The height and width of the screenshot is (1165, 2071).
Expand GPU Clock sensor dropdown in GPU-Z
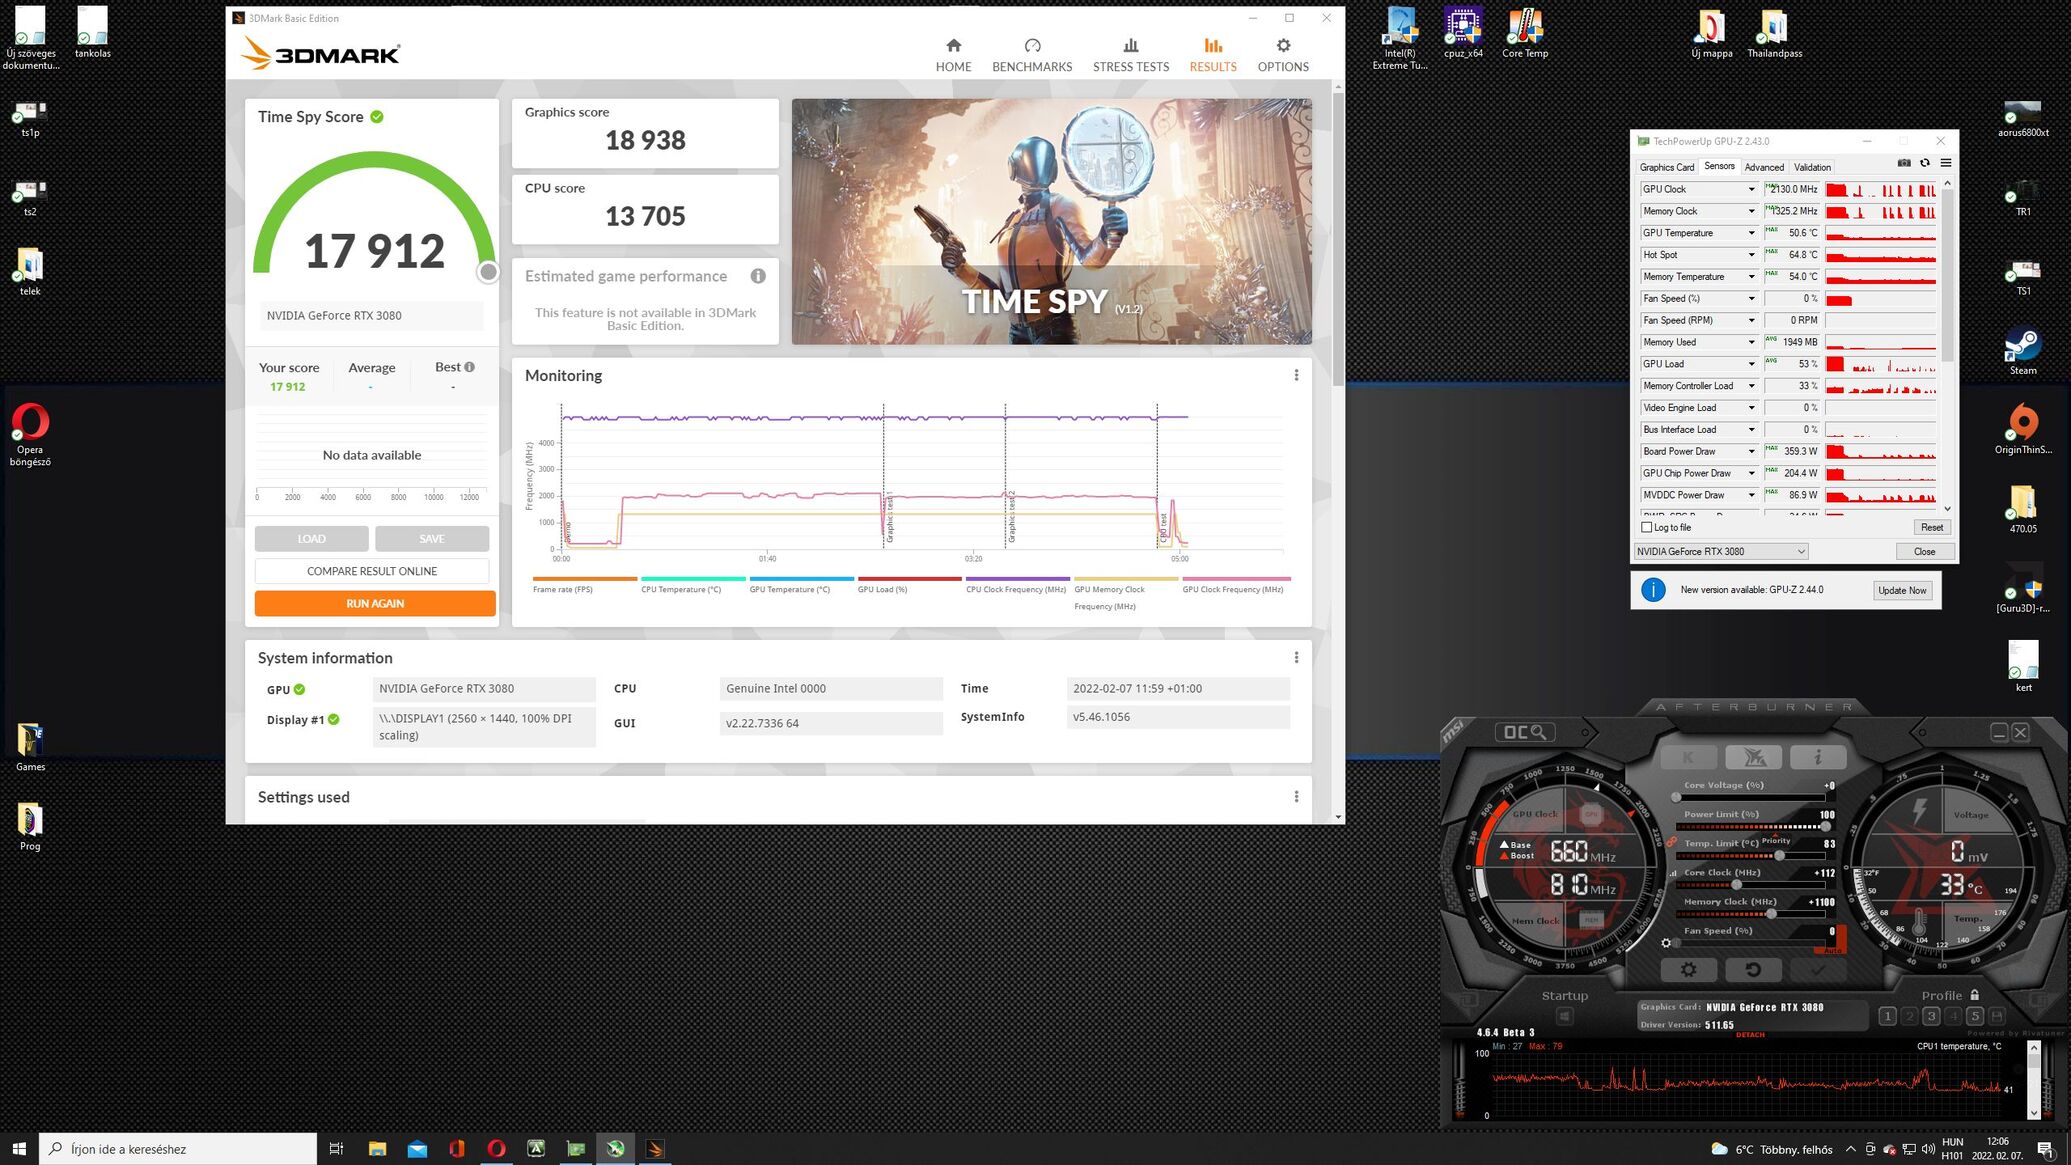(1751, 189)
